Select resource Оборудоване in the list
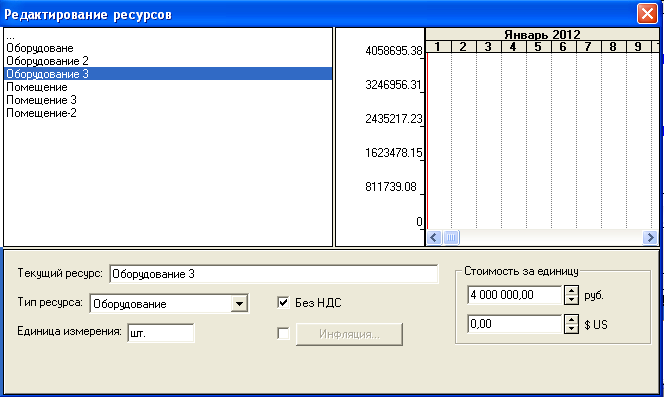This screenshot has height=397, width=664. (x=168, y=48)
